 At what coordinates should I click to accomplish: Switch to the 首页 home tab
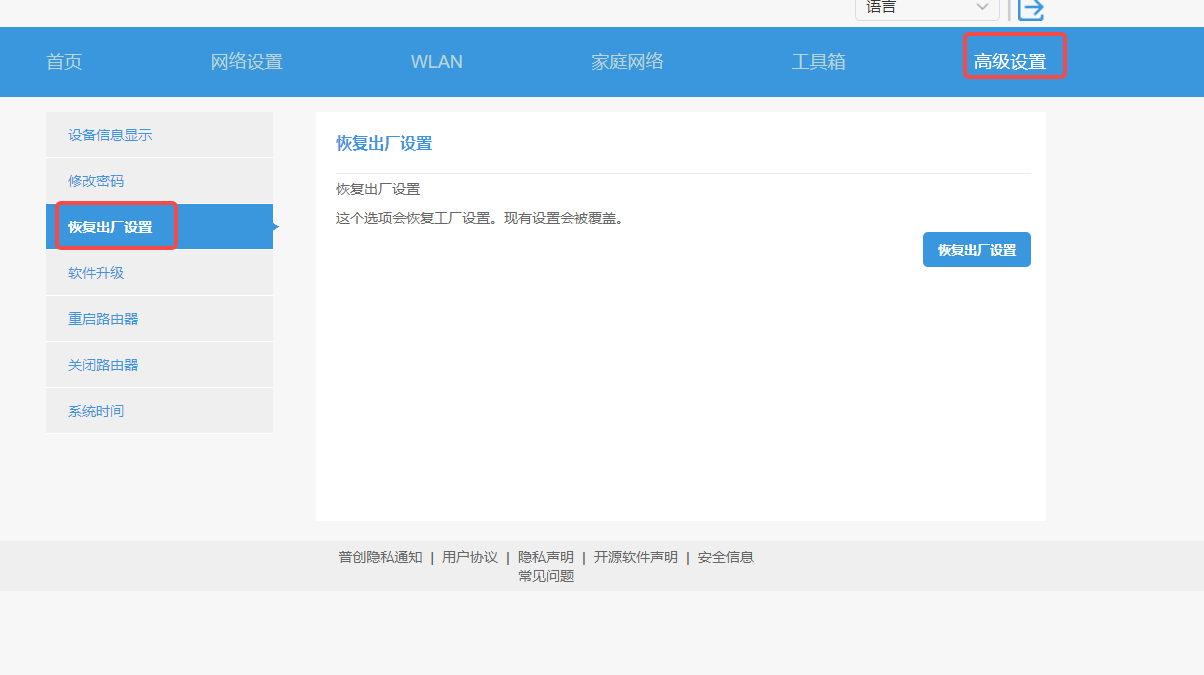click(63, 61)
